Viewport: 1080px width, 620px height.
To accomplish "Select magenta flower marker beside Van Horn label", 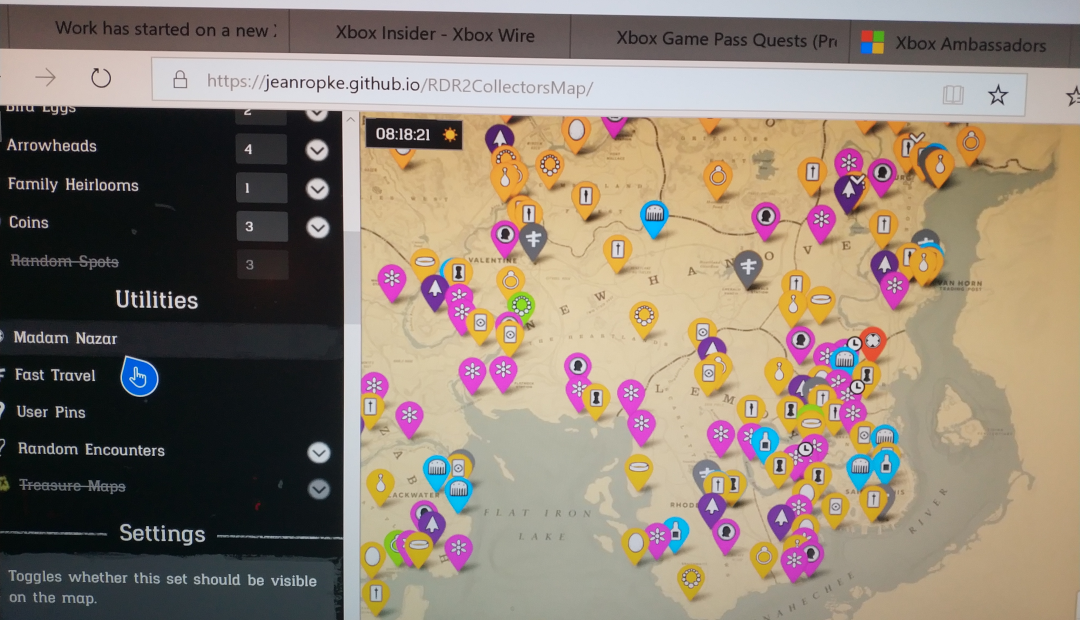I will click(x=895, y=287).
